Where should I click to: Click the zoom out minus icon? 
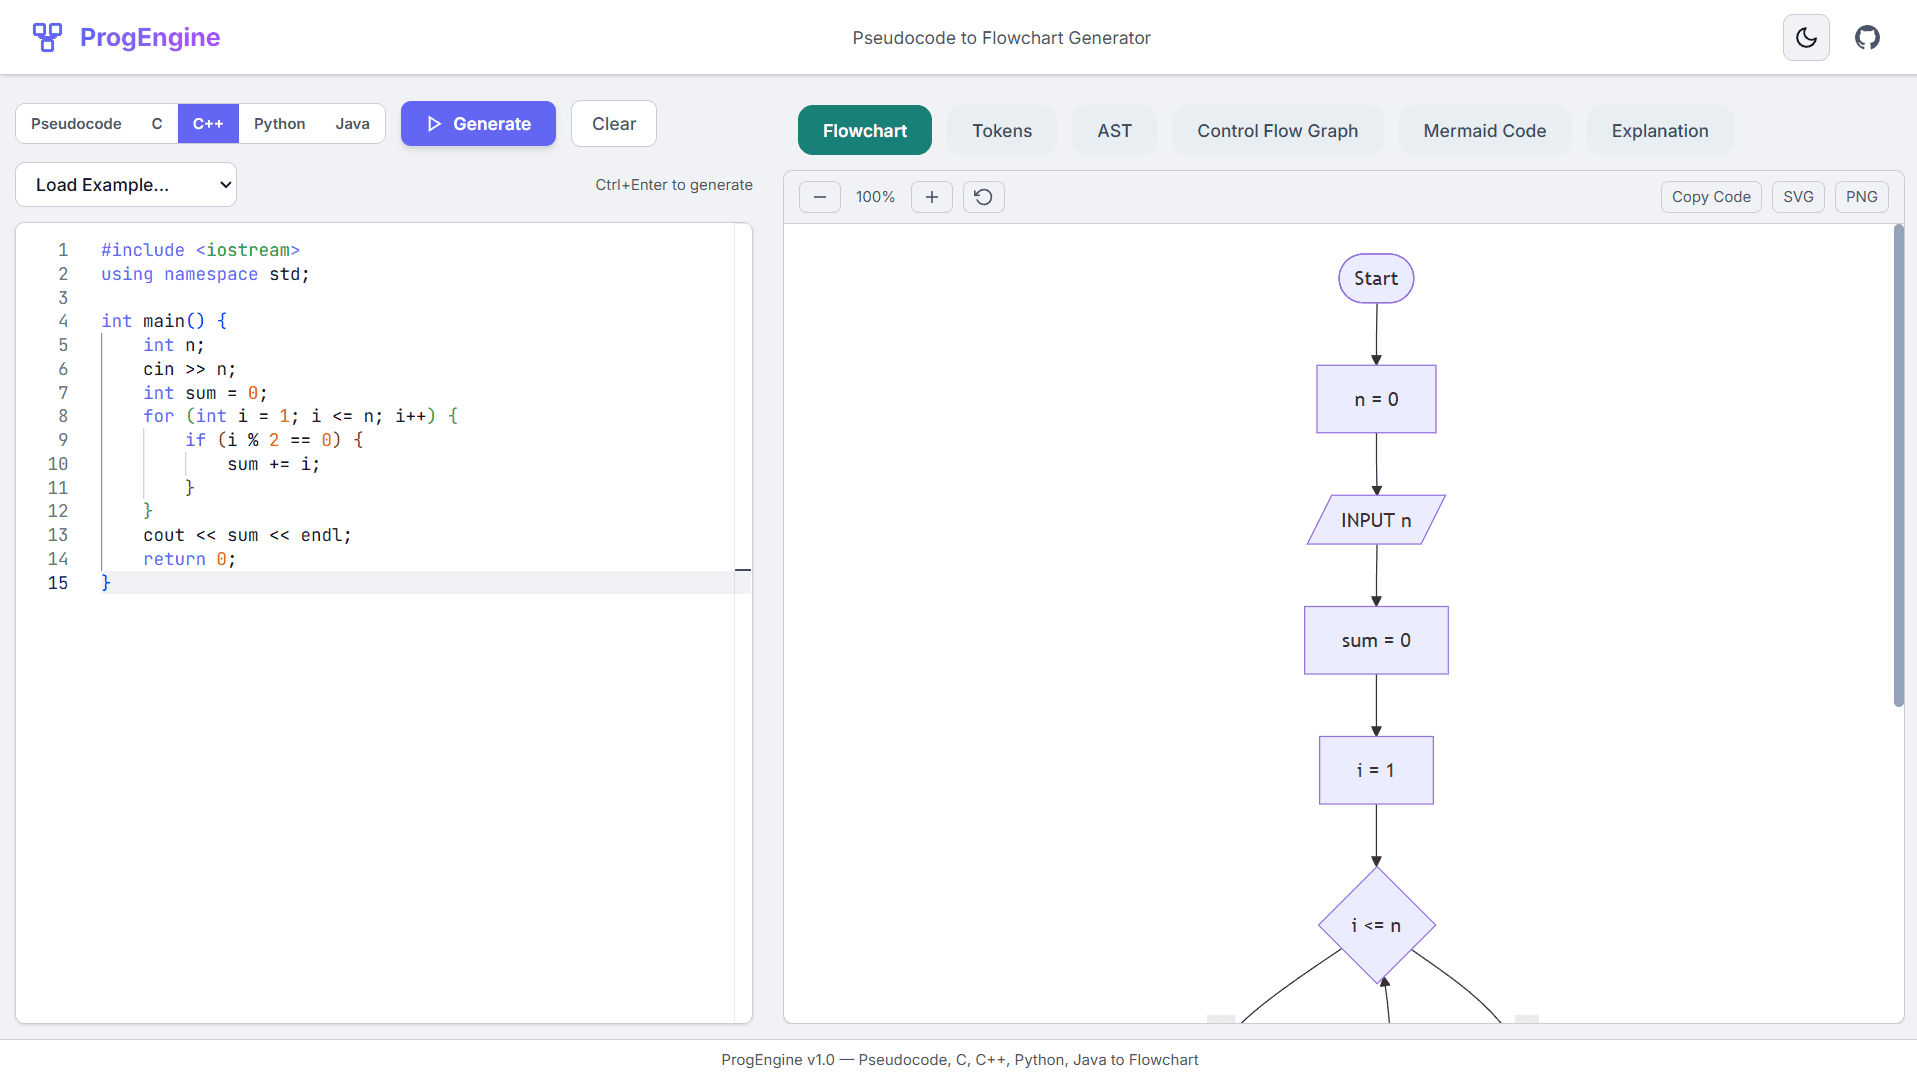820,197
